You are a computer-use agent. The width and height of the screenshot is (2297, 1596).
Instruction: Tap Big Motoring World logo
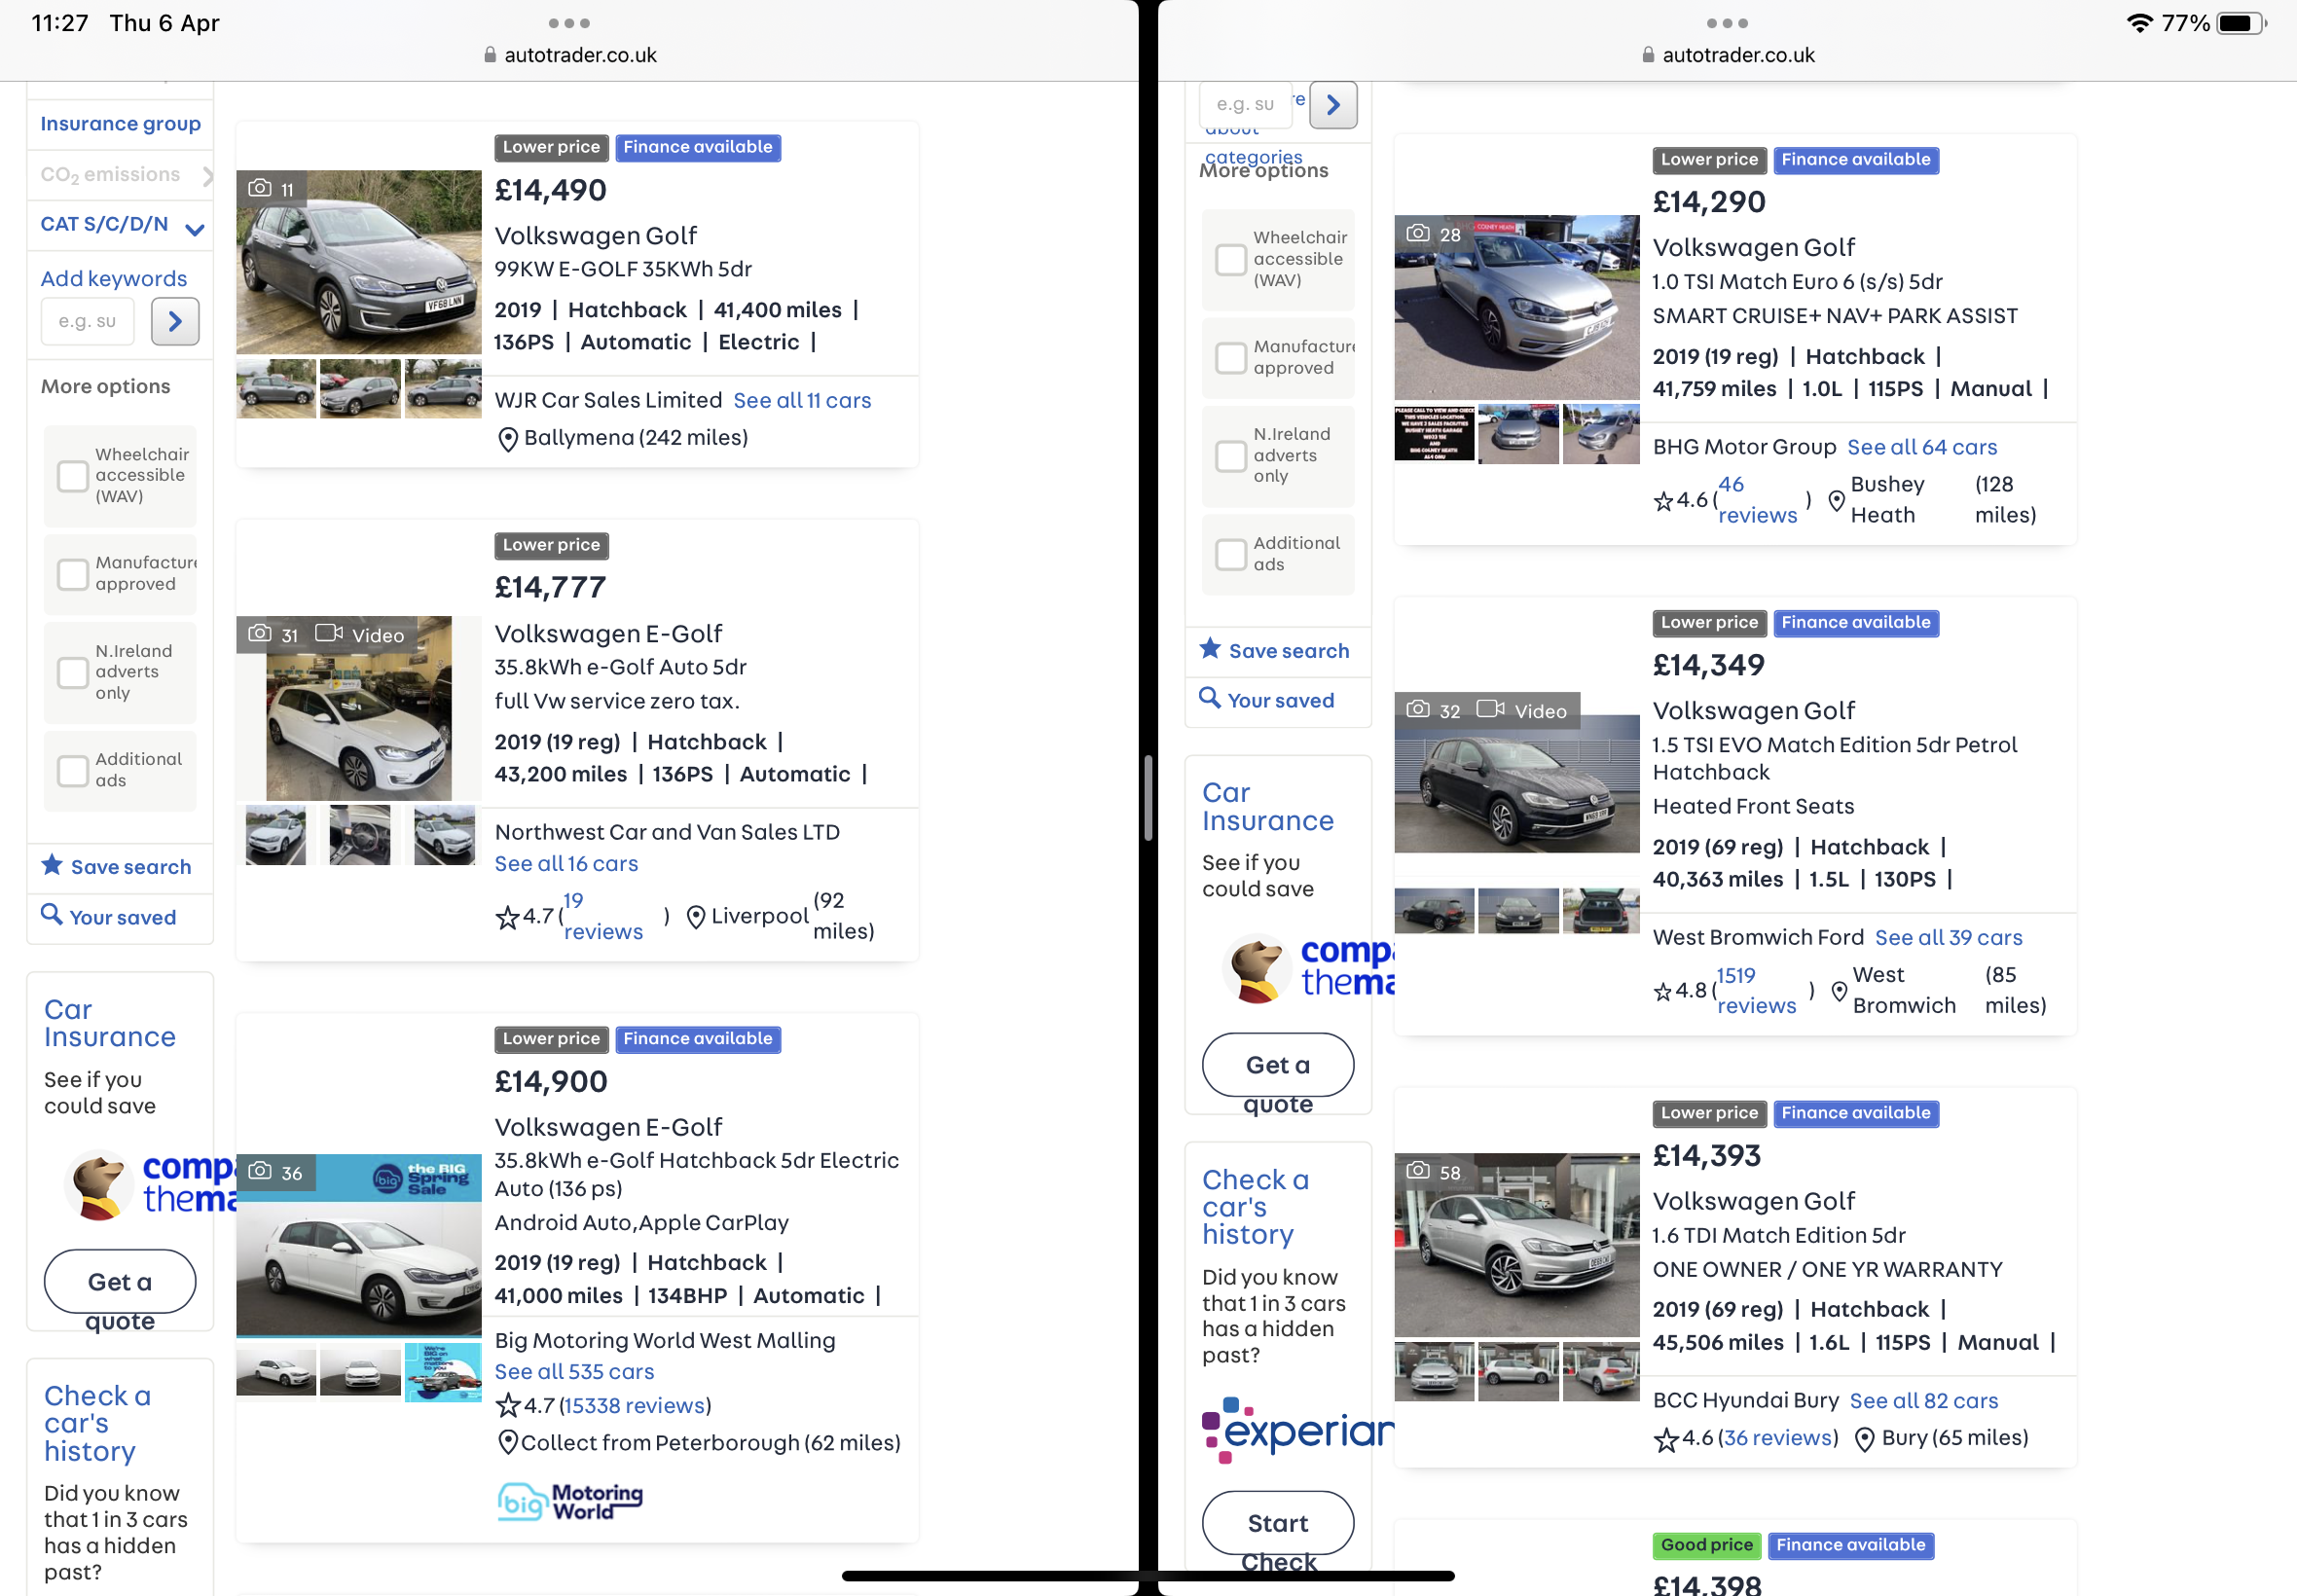pyautogui.click(x=570, y=1501)
